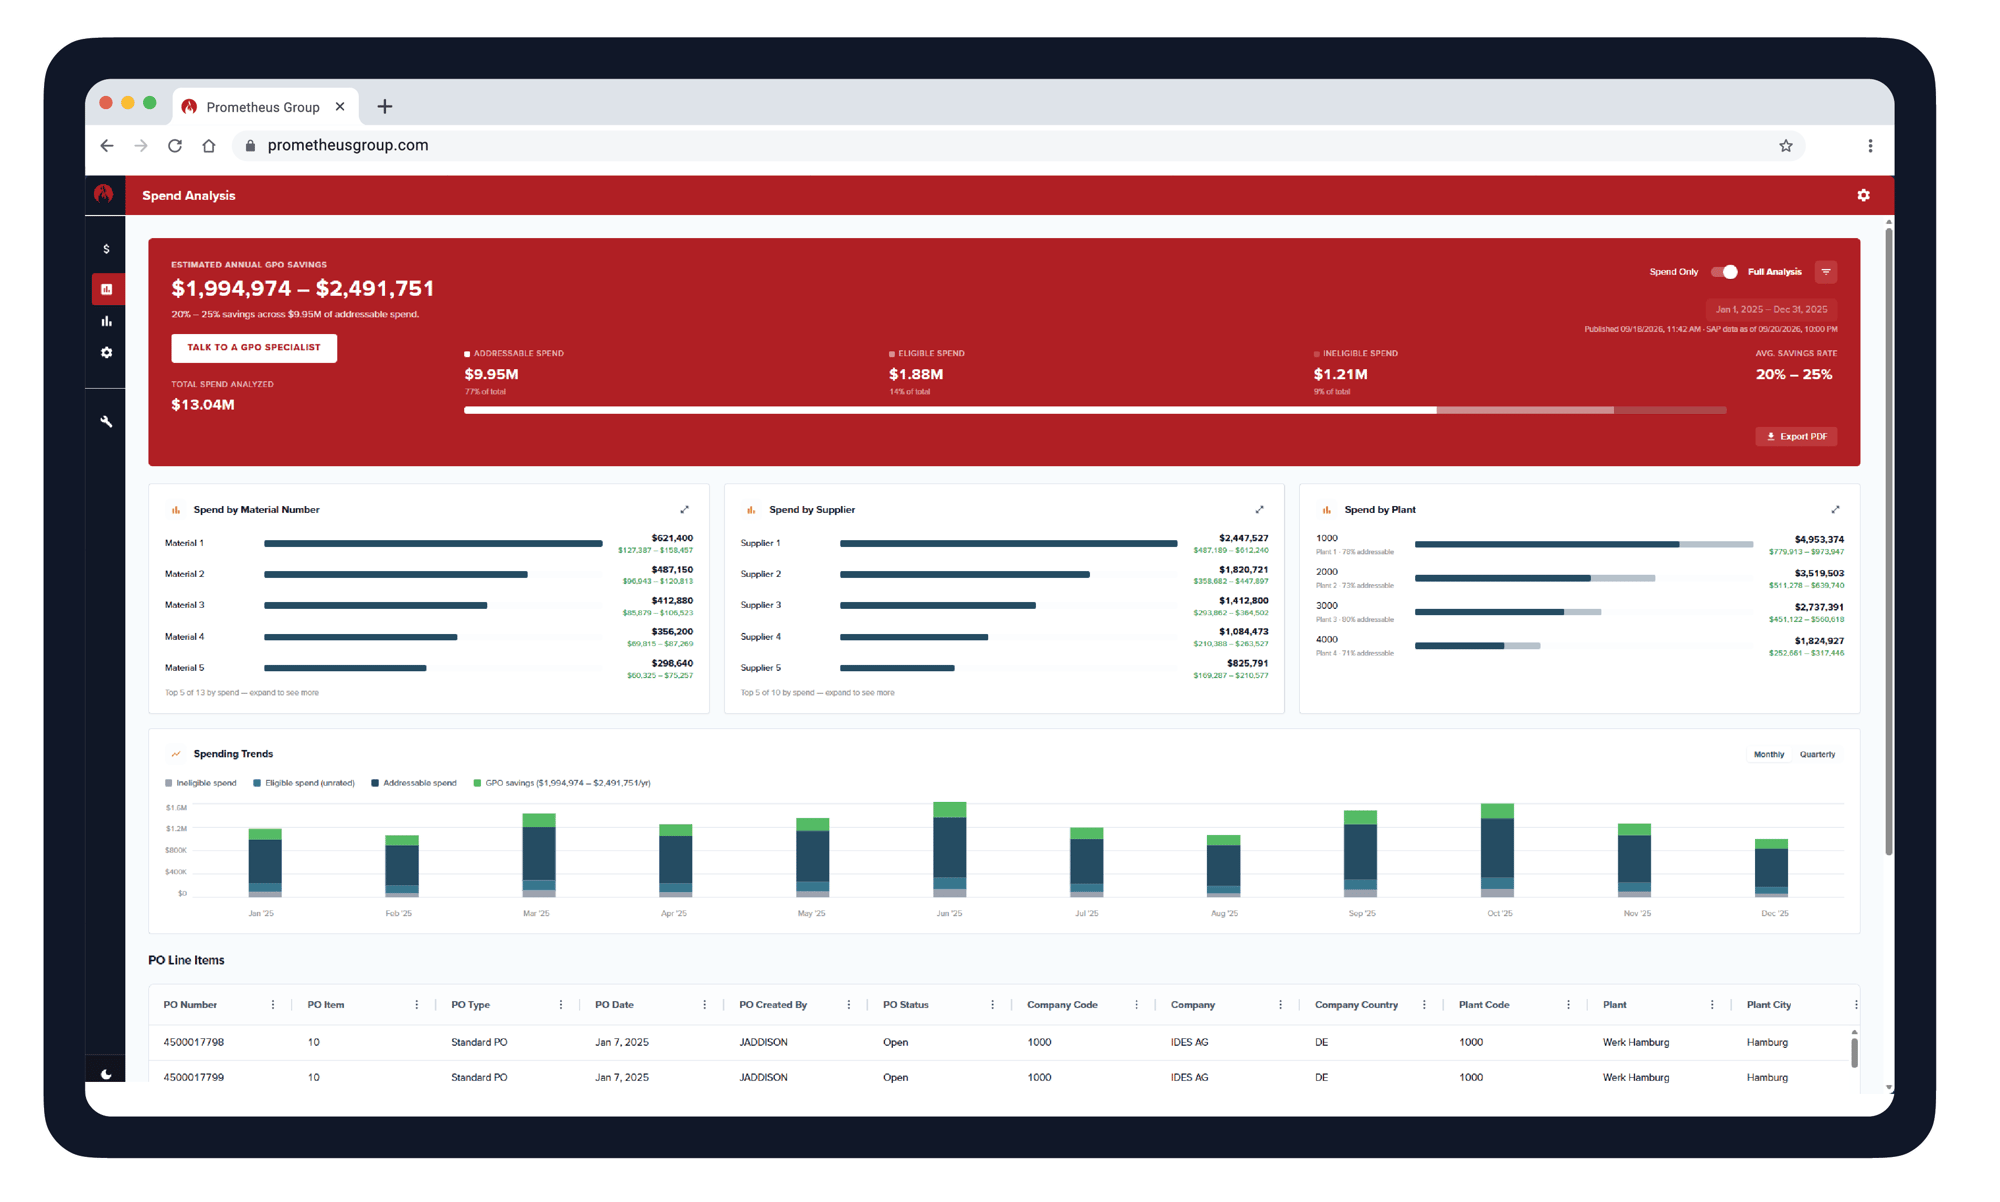
Task: Open PO Status column options menu
Action: click(x=992, y=1005)
